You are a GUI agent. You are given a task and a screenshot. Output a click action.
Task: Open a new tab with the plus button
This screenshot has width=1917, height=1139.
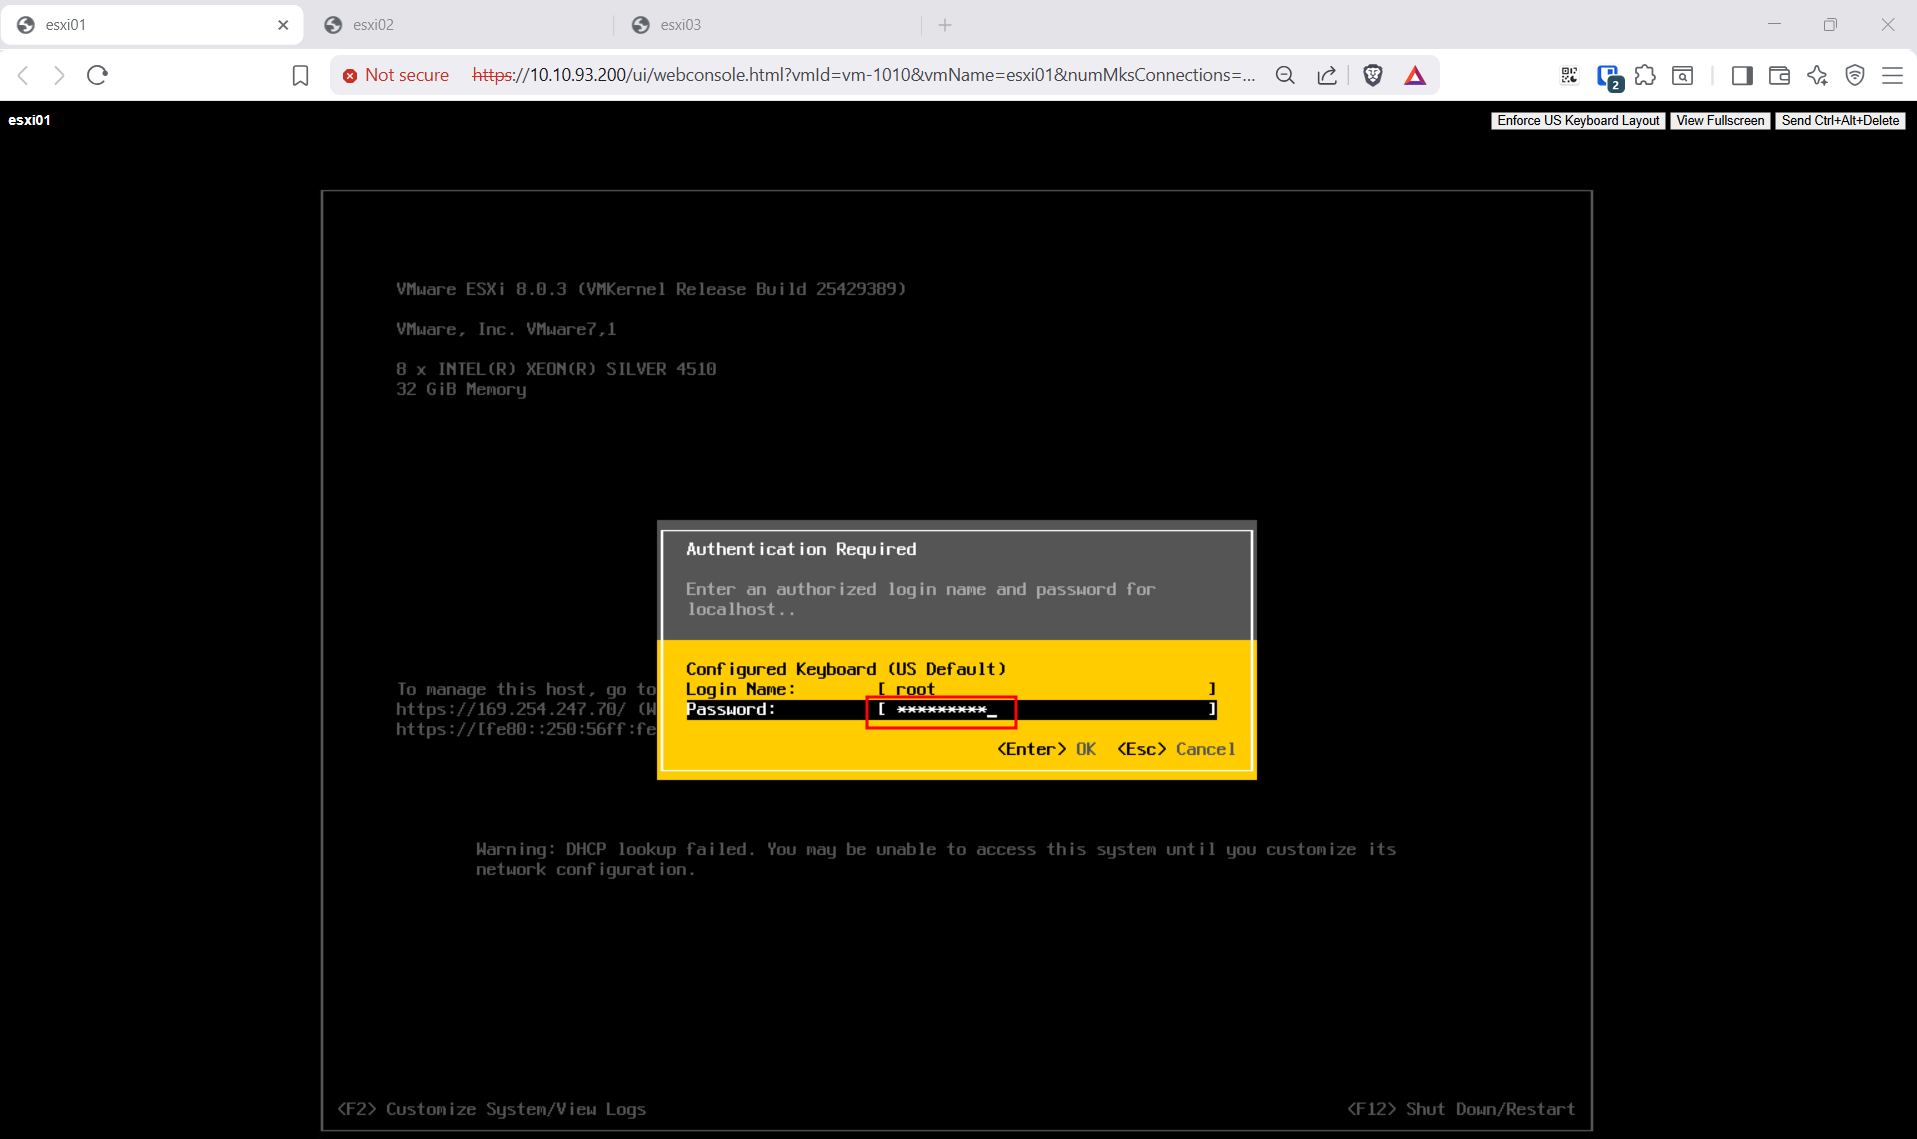[x=945, y=25]
